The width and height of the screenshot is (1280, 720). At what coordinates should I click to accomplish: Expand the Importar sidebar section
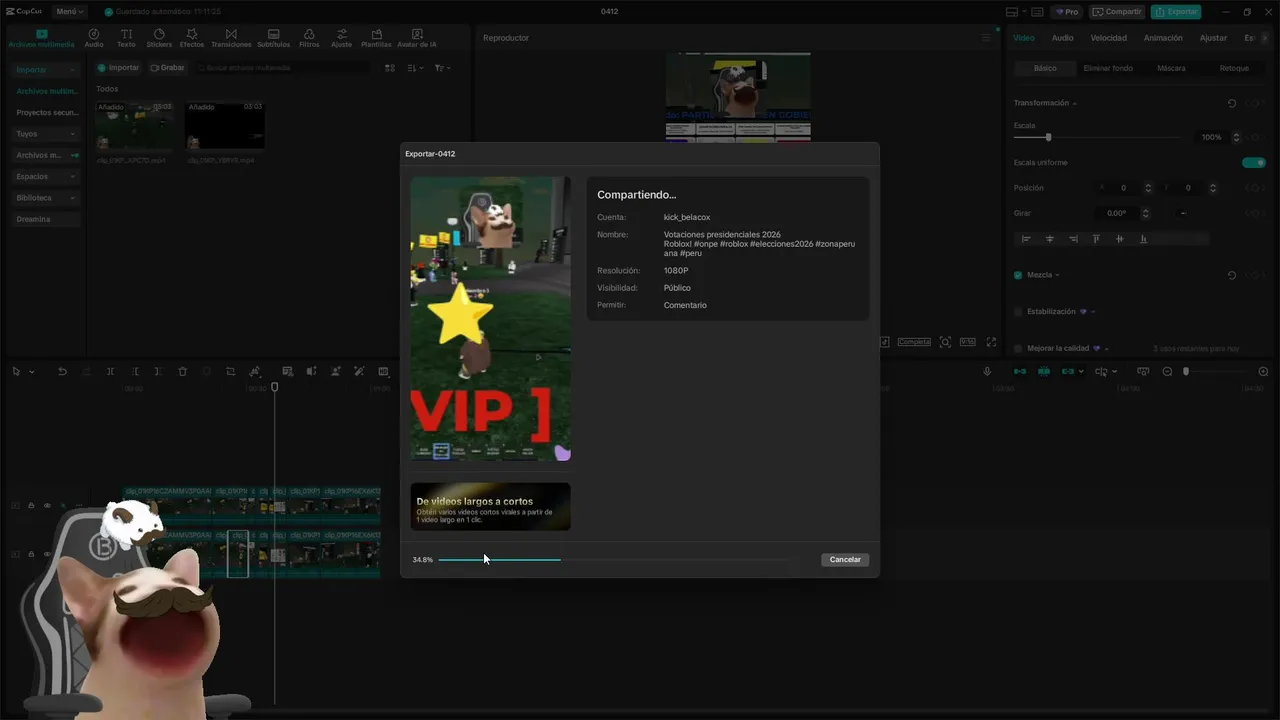pos(47,70)
